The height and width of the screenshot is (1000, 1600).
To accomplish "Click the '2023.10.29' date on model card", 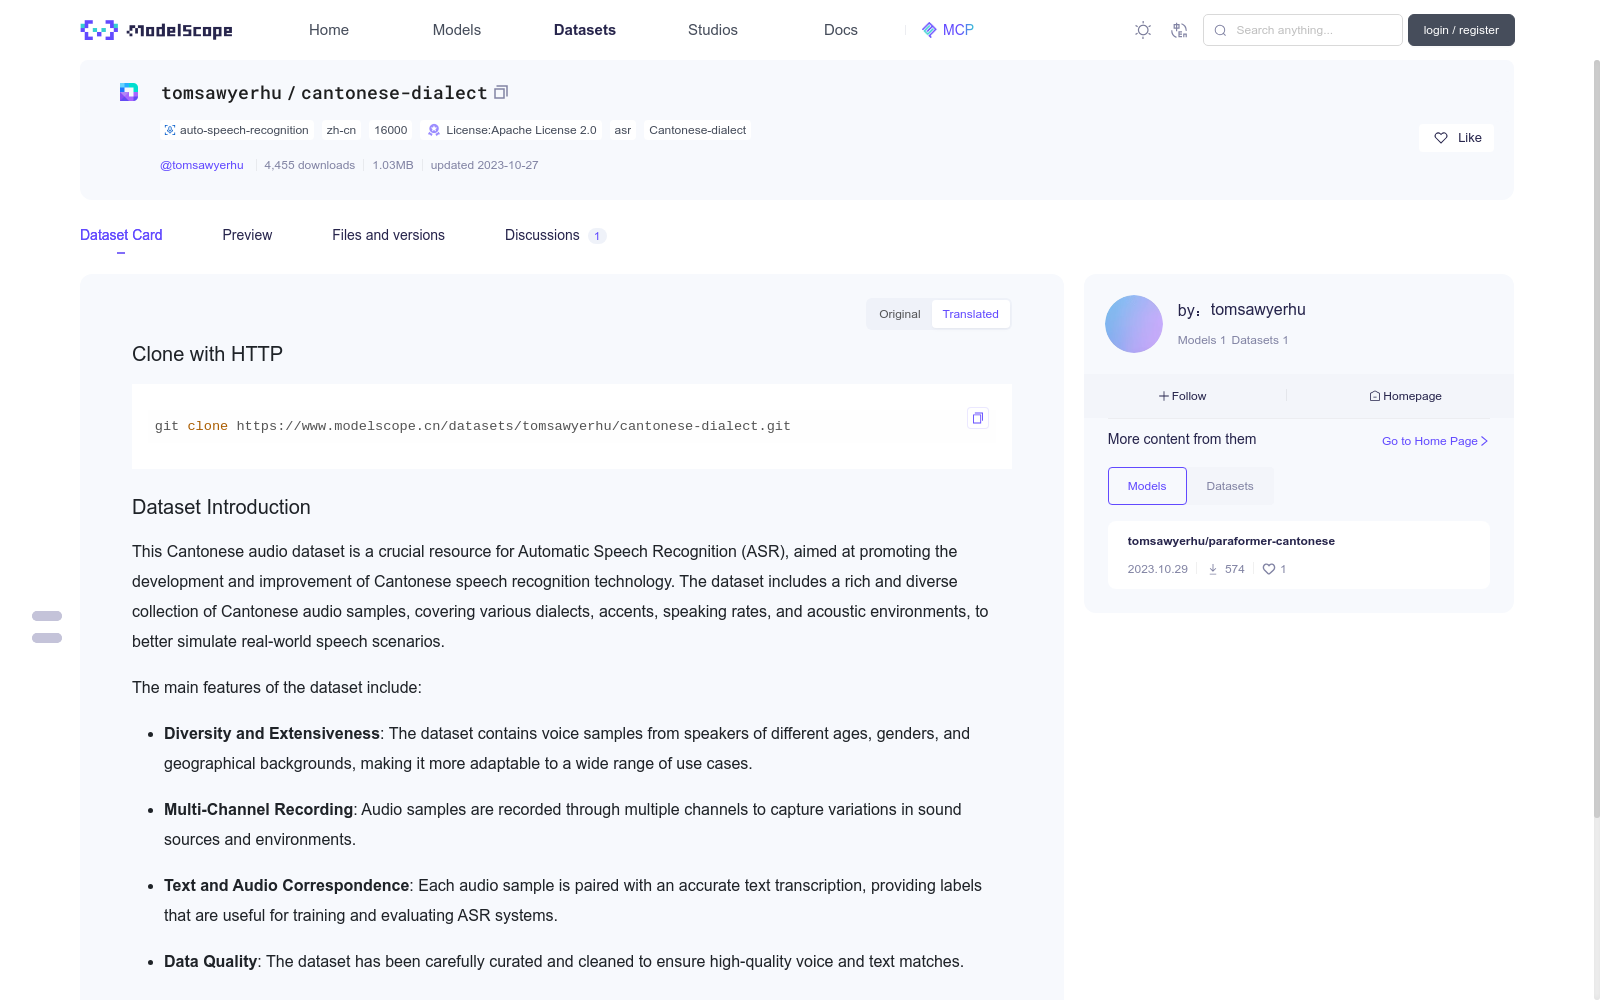I will 1158,569.
